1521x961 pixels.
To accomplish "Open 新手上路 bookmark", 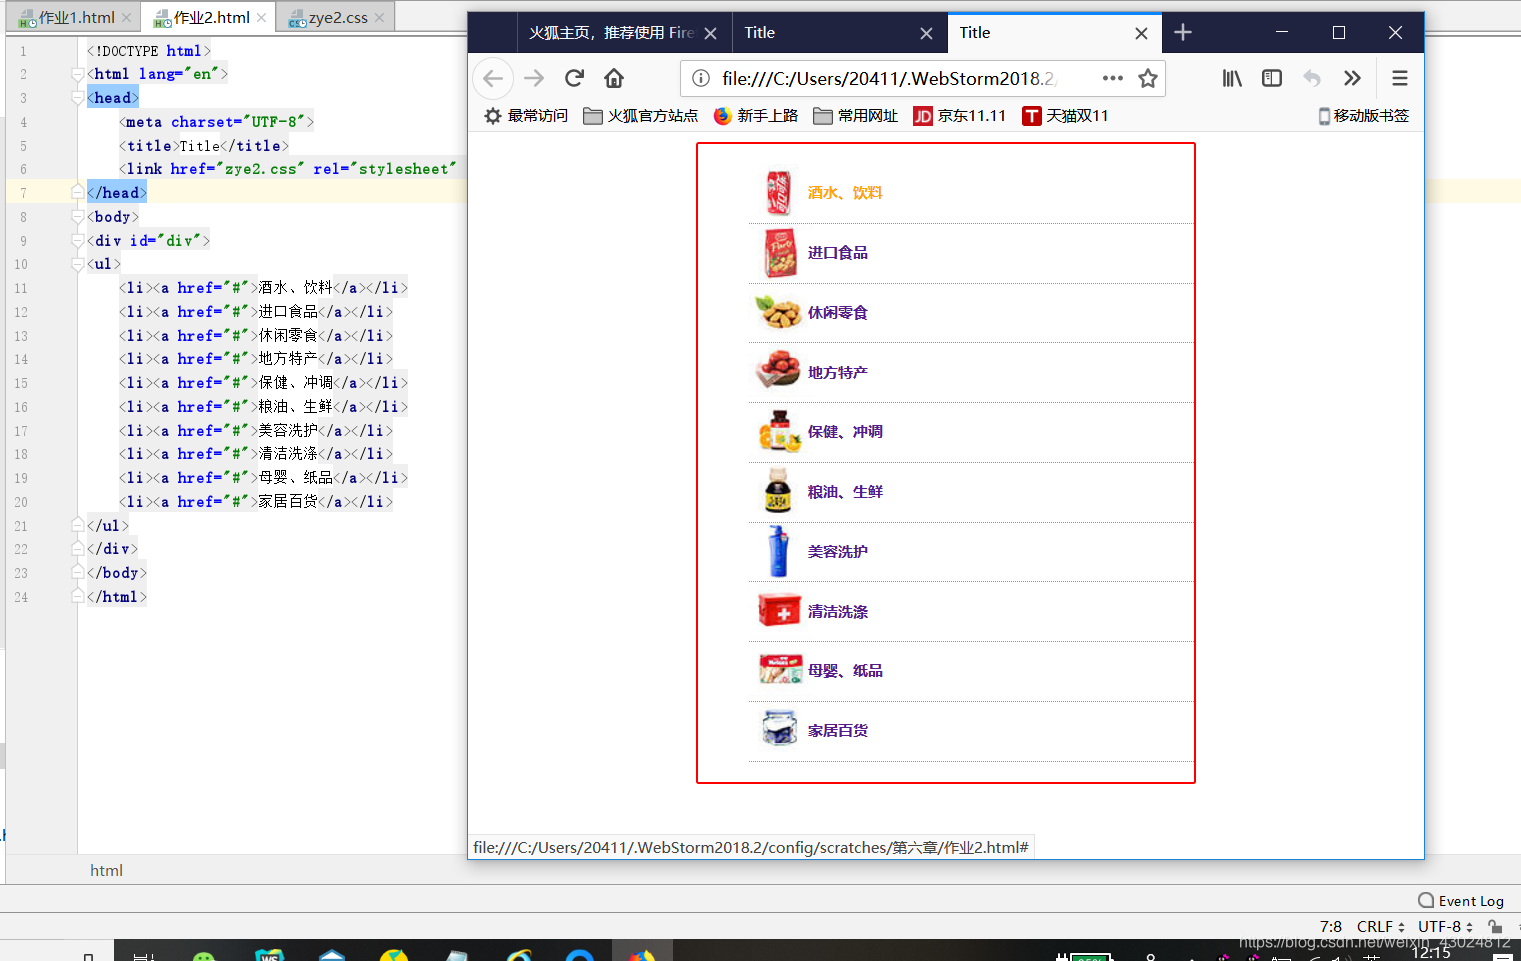I will click(x=756, y=116).
